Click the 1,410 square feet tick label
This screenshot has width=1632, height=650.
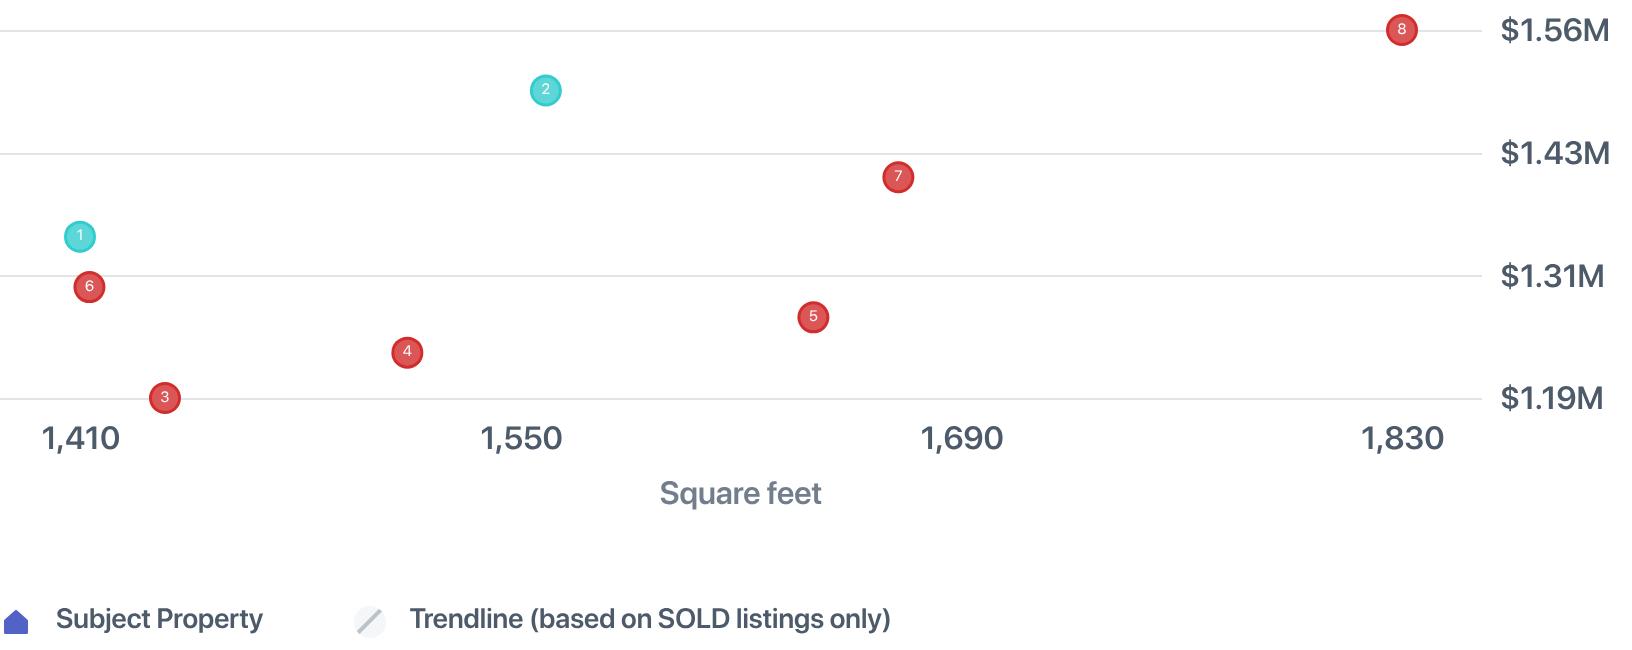[81, 438]
